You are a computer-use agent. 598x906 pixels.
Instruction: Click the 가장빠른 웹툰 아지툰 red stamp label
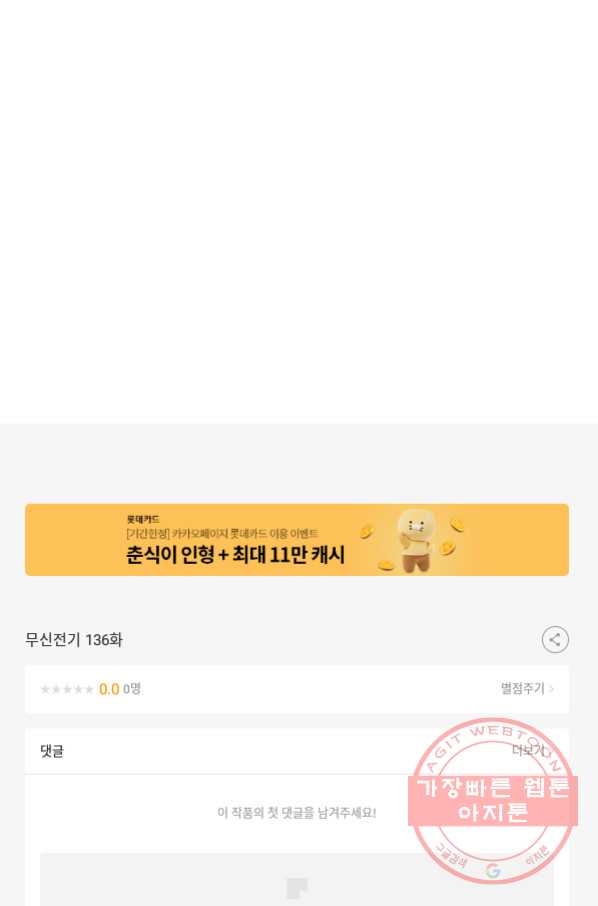click(493, 800)
